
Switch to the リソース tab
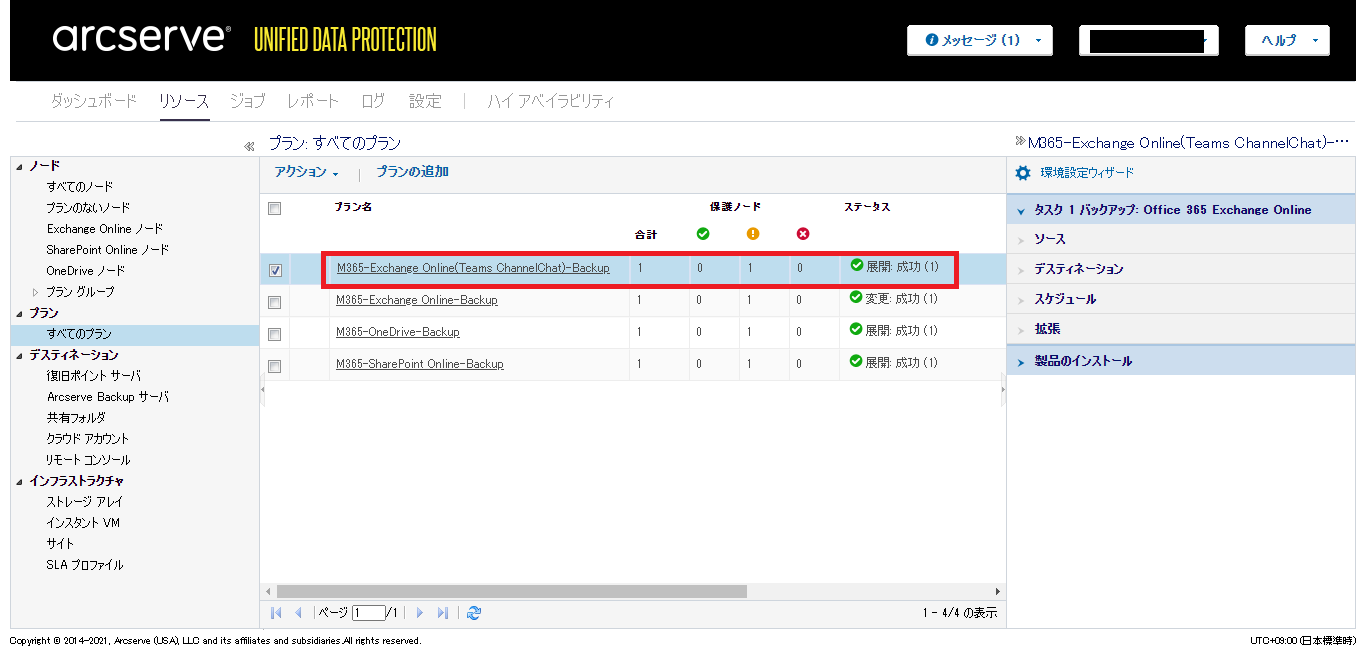(184, 101)
